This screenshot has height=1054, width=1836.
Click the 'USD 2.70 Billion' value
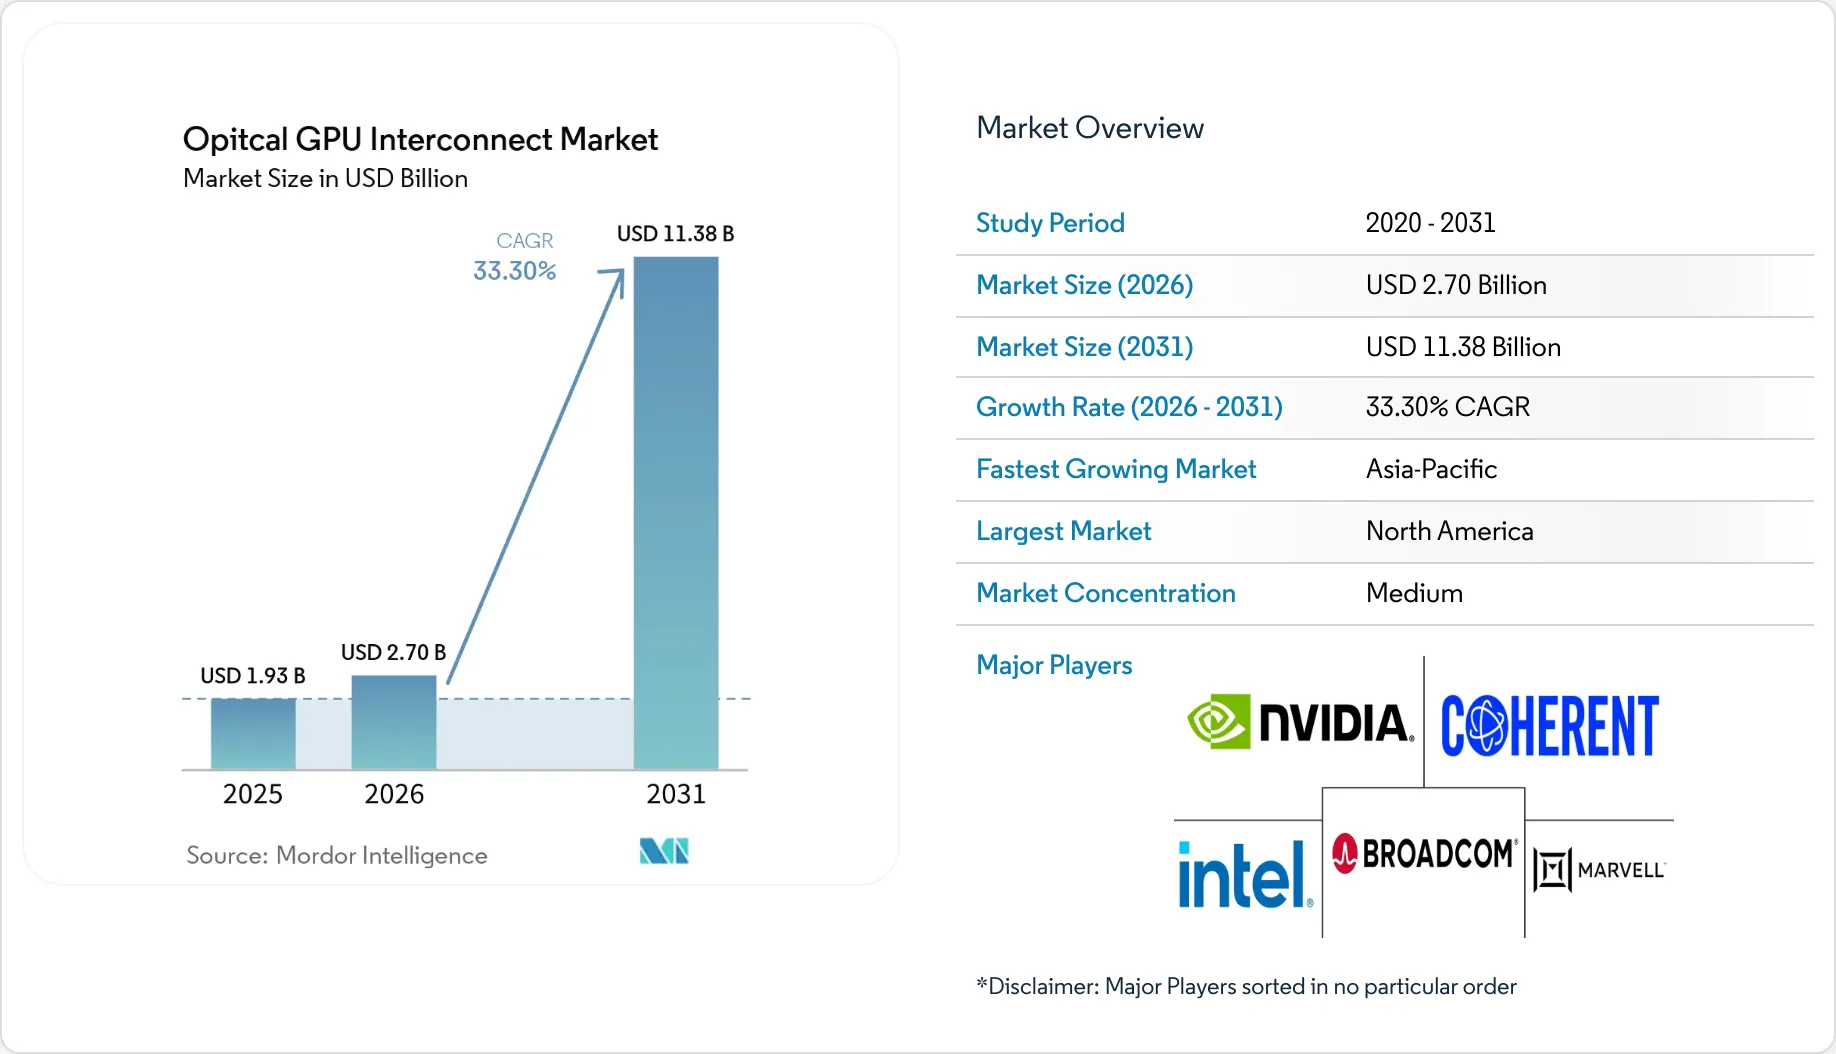(x=1456, y=285)
